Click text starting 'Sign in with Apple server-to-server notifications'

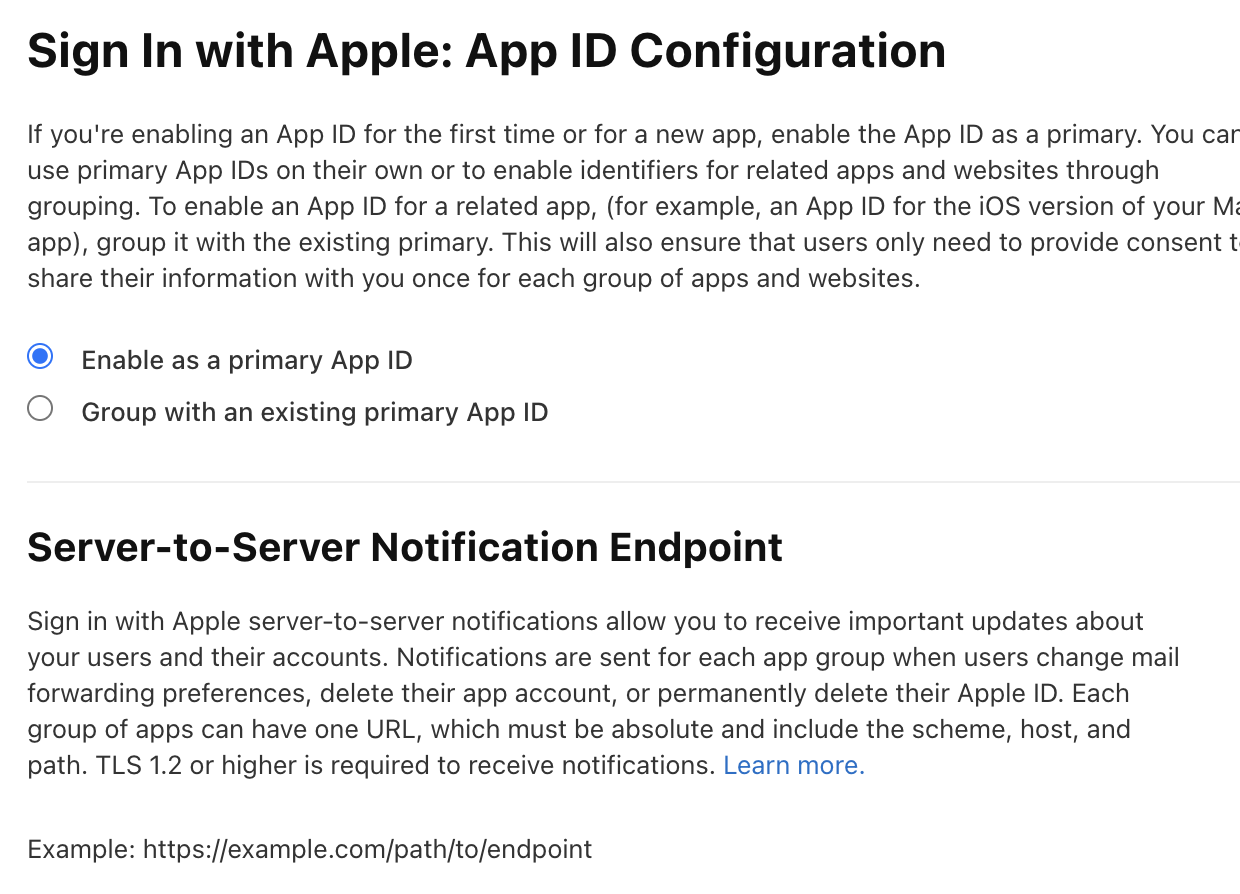coord(603,693)
